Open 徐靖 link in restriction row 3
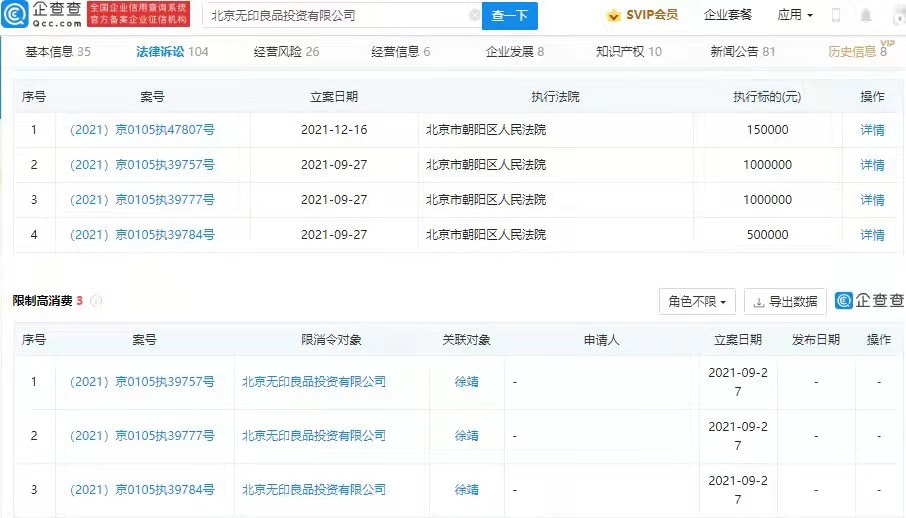906x518 pixels. [466, 490]
